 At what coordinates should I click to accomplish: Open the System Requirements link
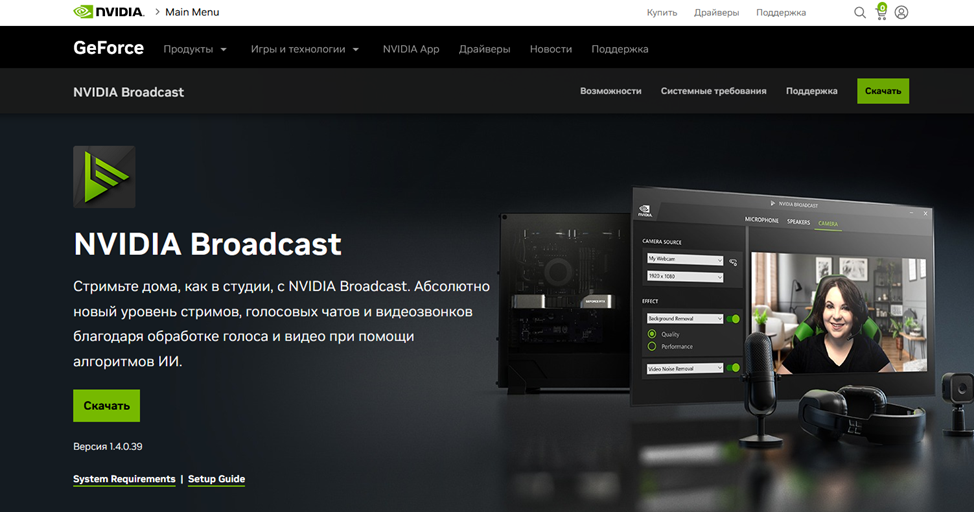pyautogui.click(x=124, y=479)
